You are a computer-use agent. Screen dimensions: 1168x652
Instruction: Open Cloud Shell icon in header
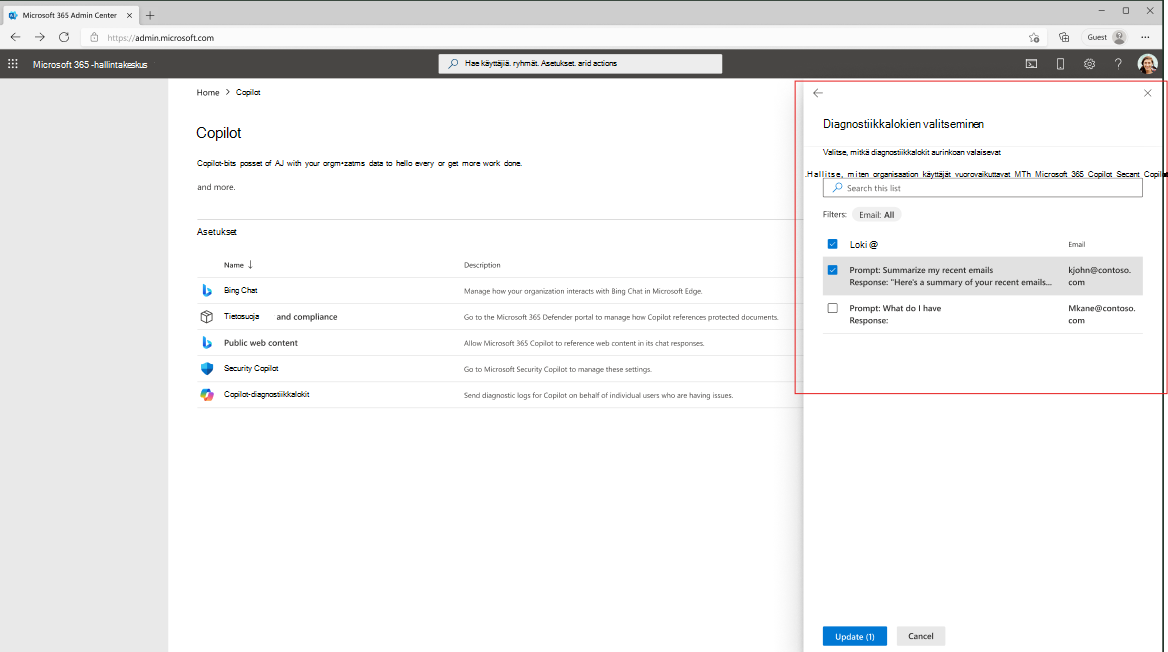(x=1031, y=64)
